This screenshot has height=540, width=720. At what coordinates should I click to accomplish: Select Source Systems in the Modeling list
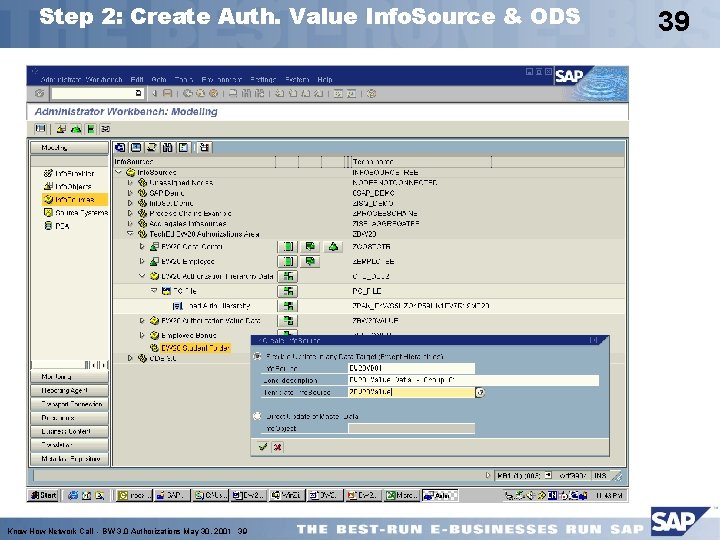pos(76,213)
